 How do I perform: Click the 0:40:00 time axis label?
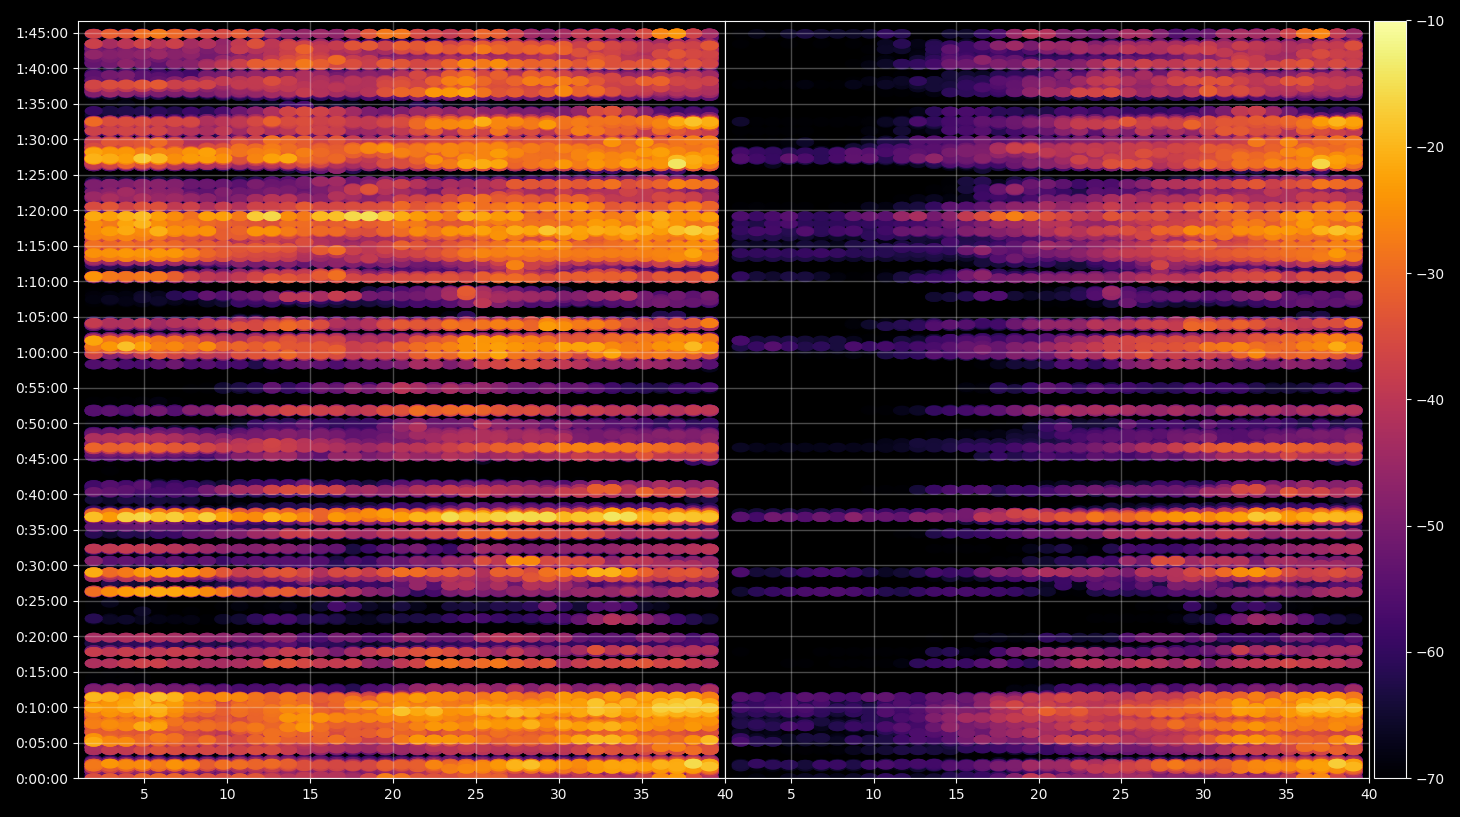click(x=42, y=495)
